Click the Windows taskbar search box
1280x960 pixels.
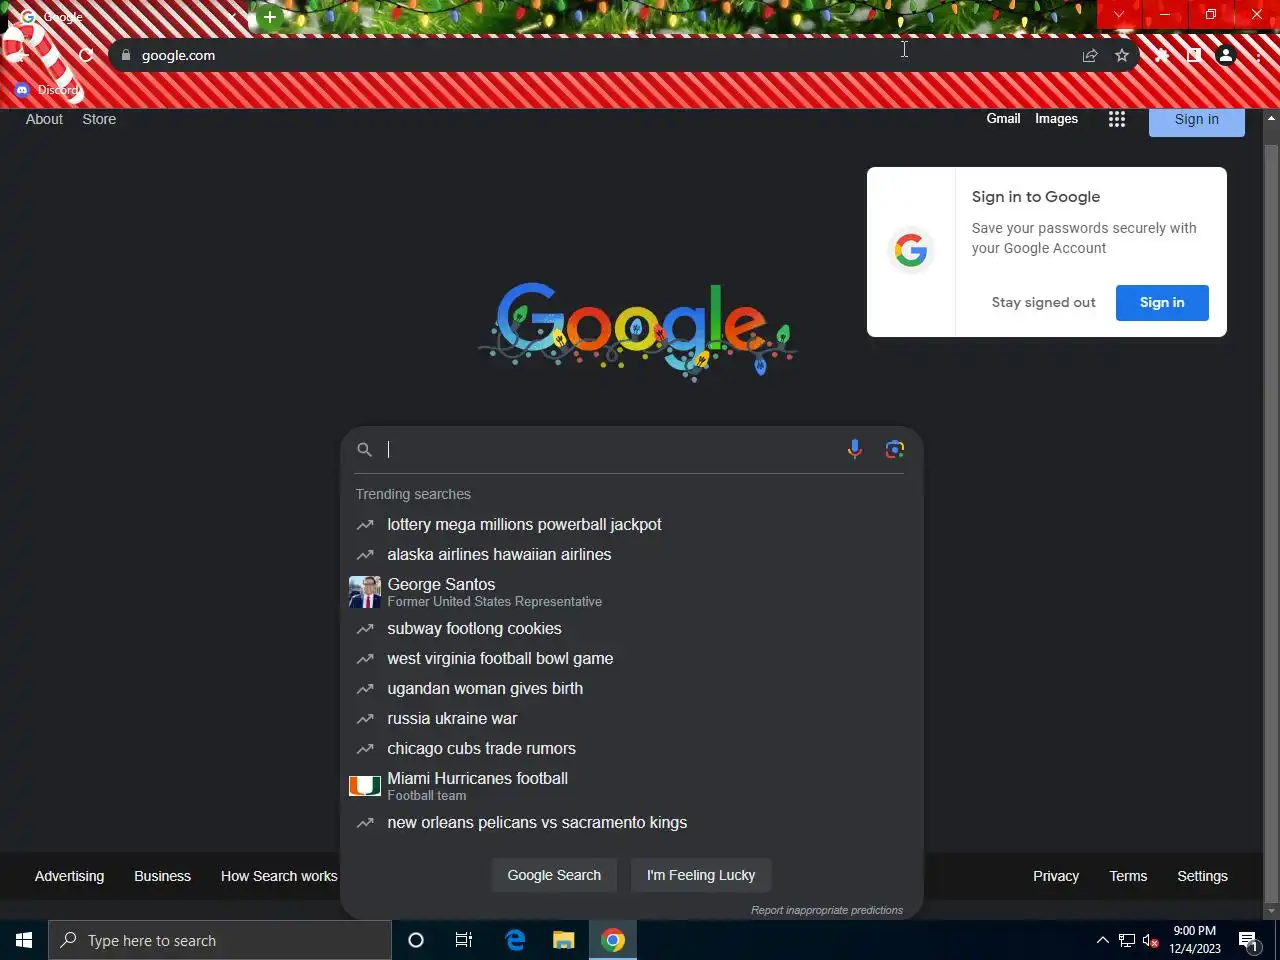click(220, 940)
